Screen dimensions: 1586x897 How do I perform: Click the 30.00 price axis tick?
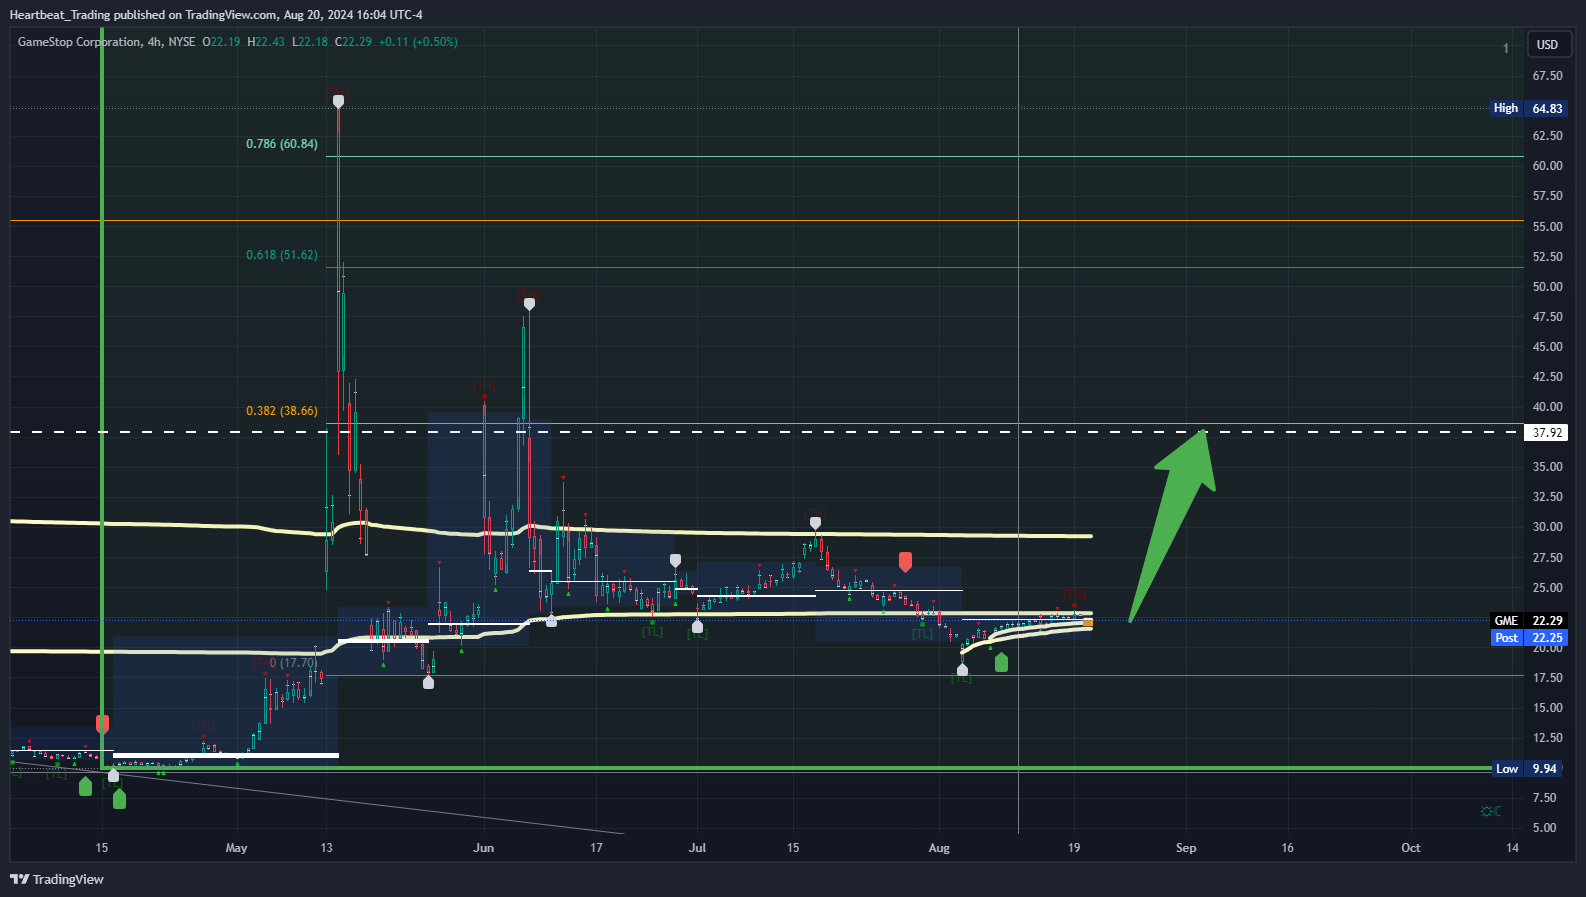[1547, 527]
